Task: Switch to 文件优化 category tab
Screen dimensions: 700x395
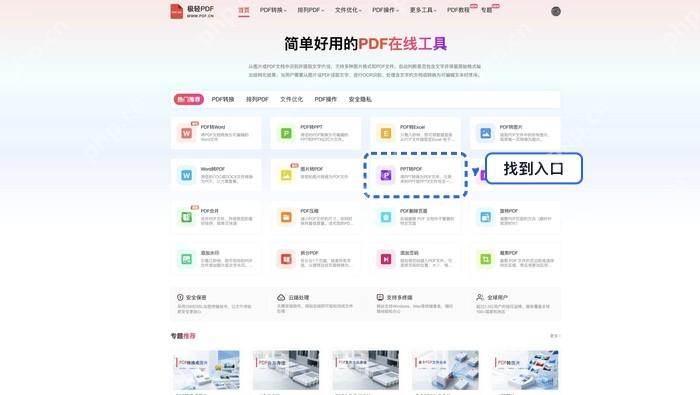Action: point(292,99)
